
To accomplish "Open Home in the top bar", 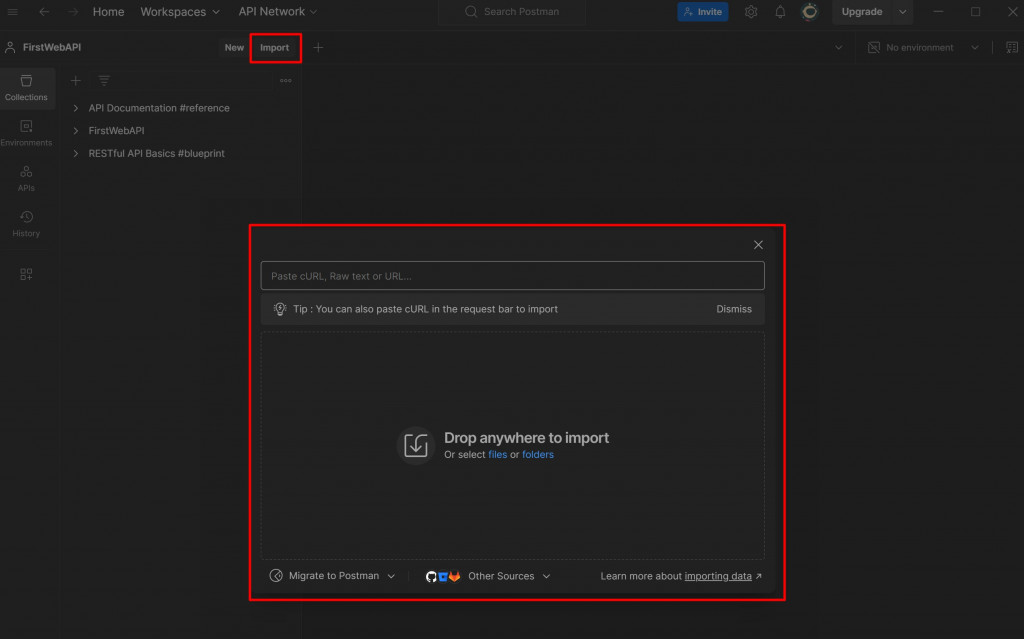I will pos(108,12).
